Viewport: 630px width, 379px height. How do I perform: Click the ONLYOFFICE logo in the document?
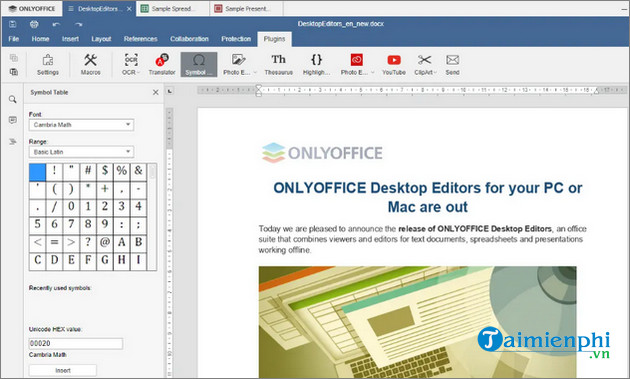(322, 153)
